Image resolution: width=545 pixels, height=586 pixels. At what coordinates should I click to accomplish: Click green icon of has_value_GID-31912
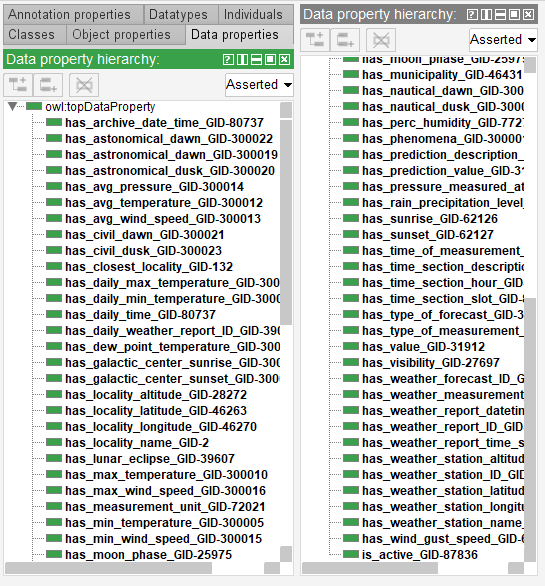351,346
